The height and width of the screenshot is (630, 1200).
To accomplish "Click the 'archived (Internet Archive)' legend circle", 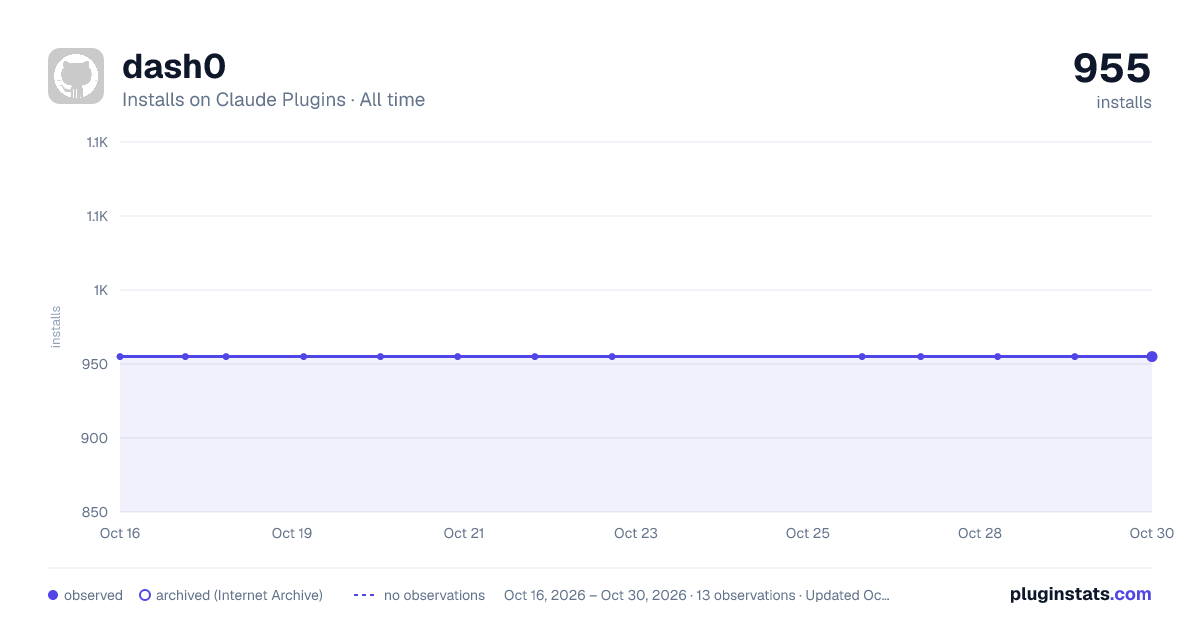I will 145,595.
